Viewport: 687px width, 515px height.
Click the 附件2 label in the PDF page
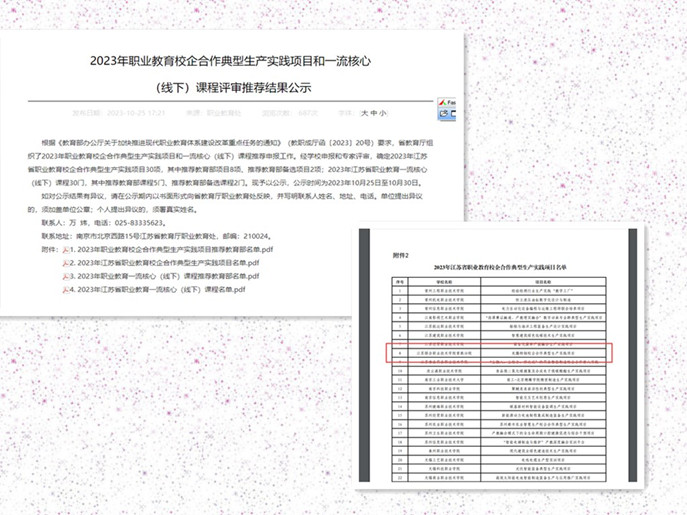400,255
